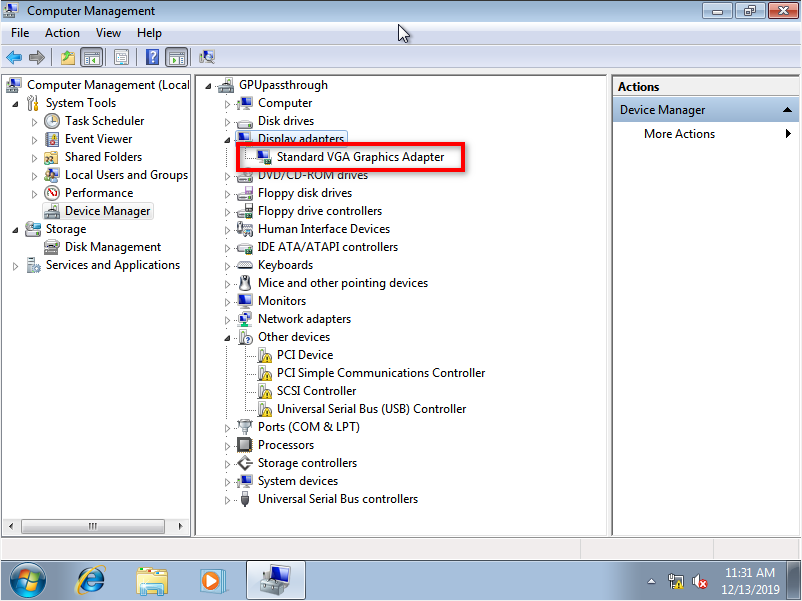Open the View menu
Viewport: 802px width, 601px height.
tap(108, 33)
